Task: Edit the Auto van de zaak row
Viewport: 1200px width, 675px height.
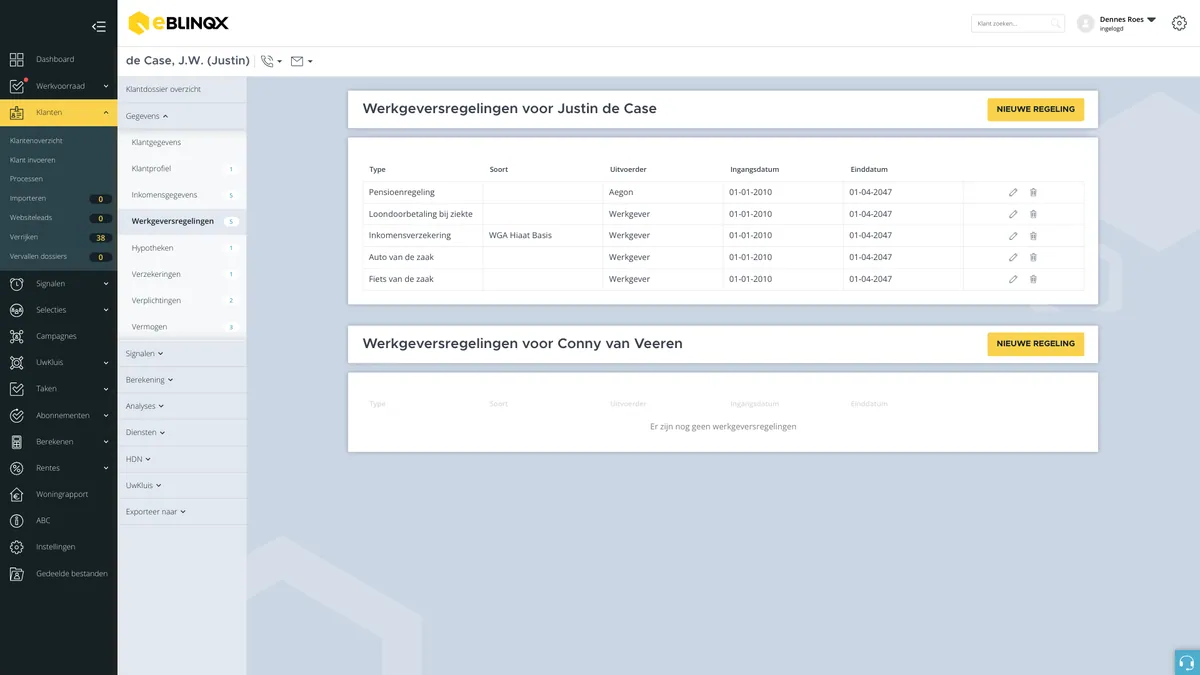Action: point(1013,257)
